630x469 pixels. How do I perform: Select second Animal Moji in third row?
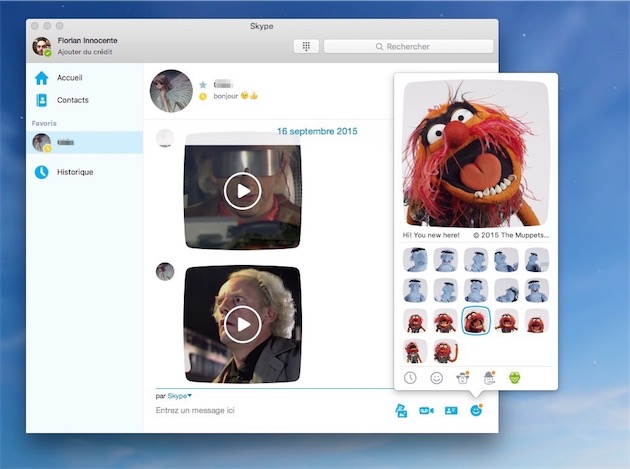coord(446,321)
